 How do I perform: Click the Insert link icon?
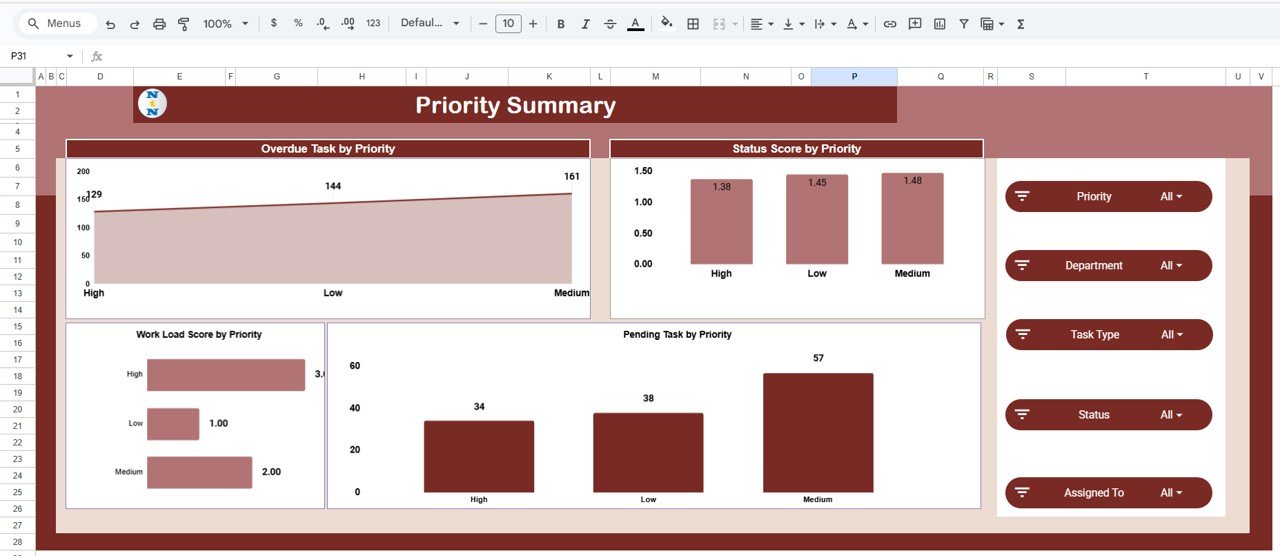click(889, 24)
